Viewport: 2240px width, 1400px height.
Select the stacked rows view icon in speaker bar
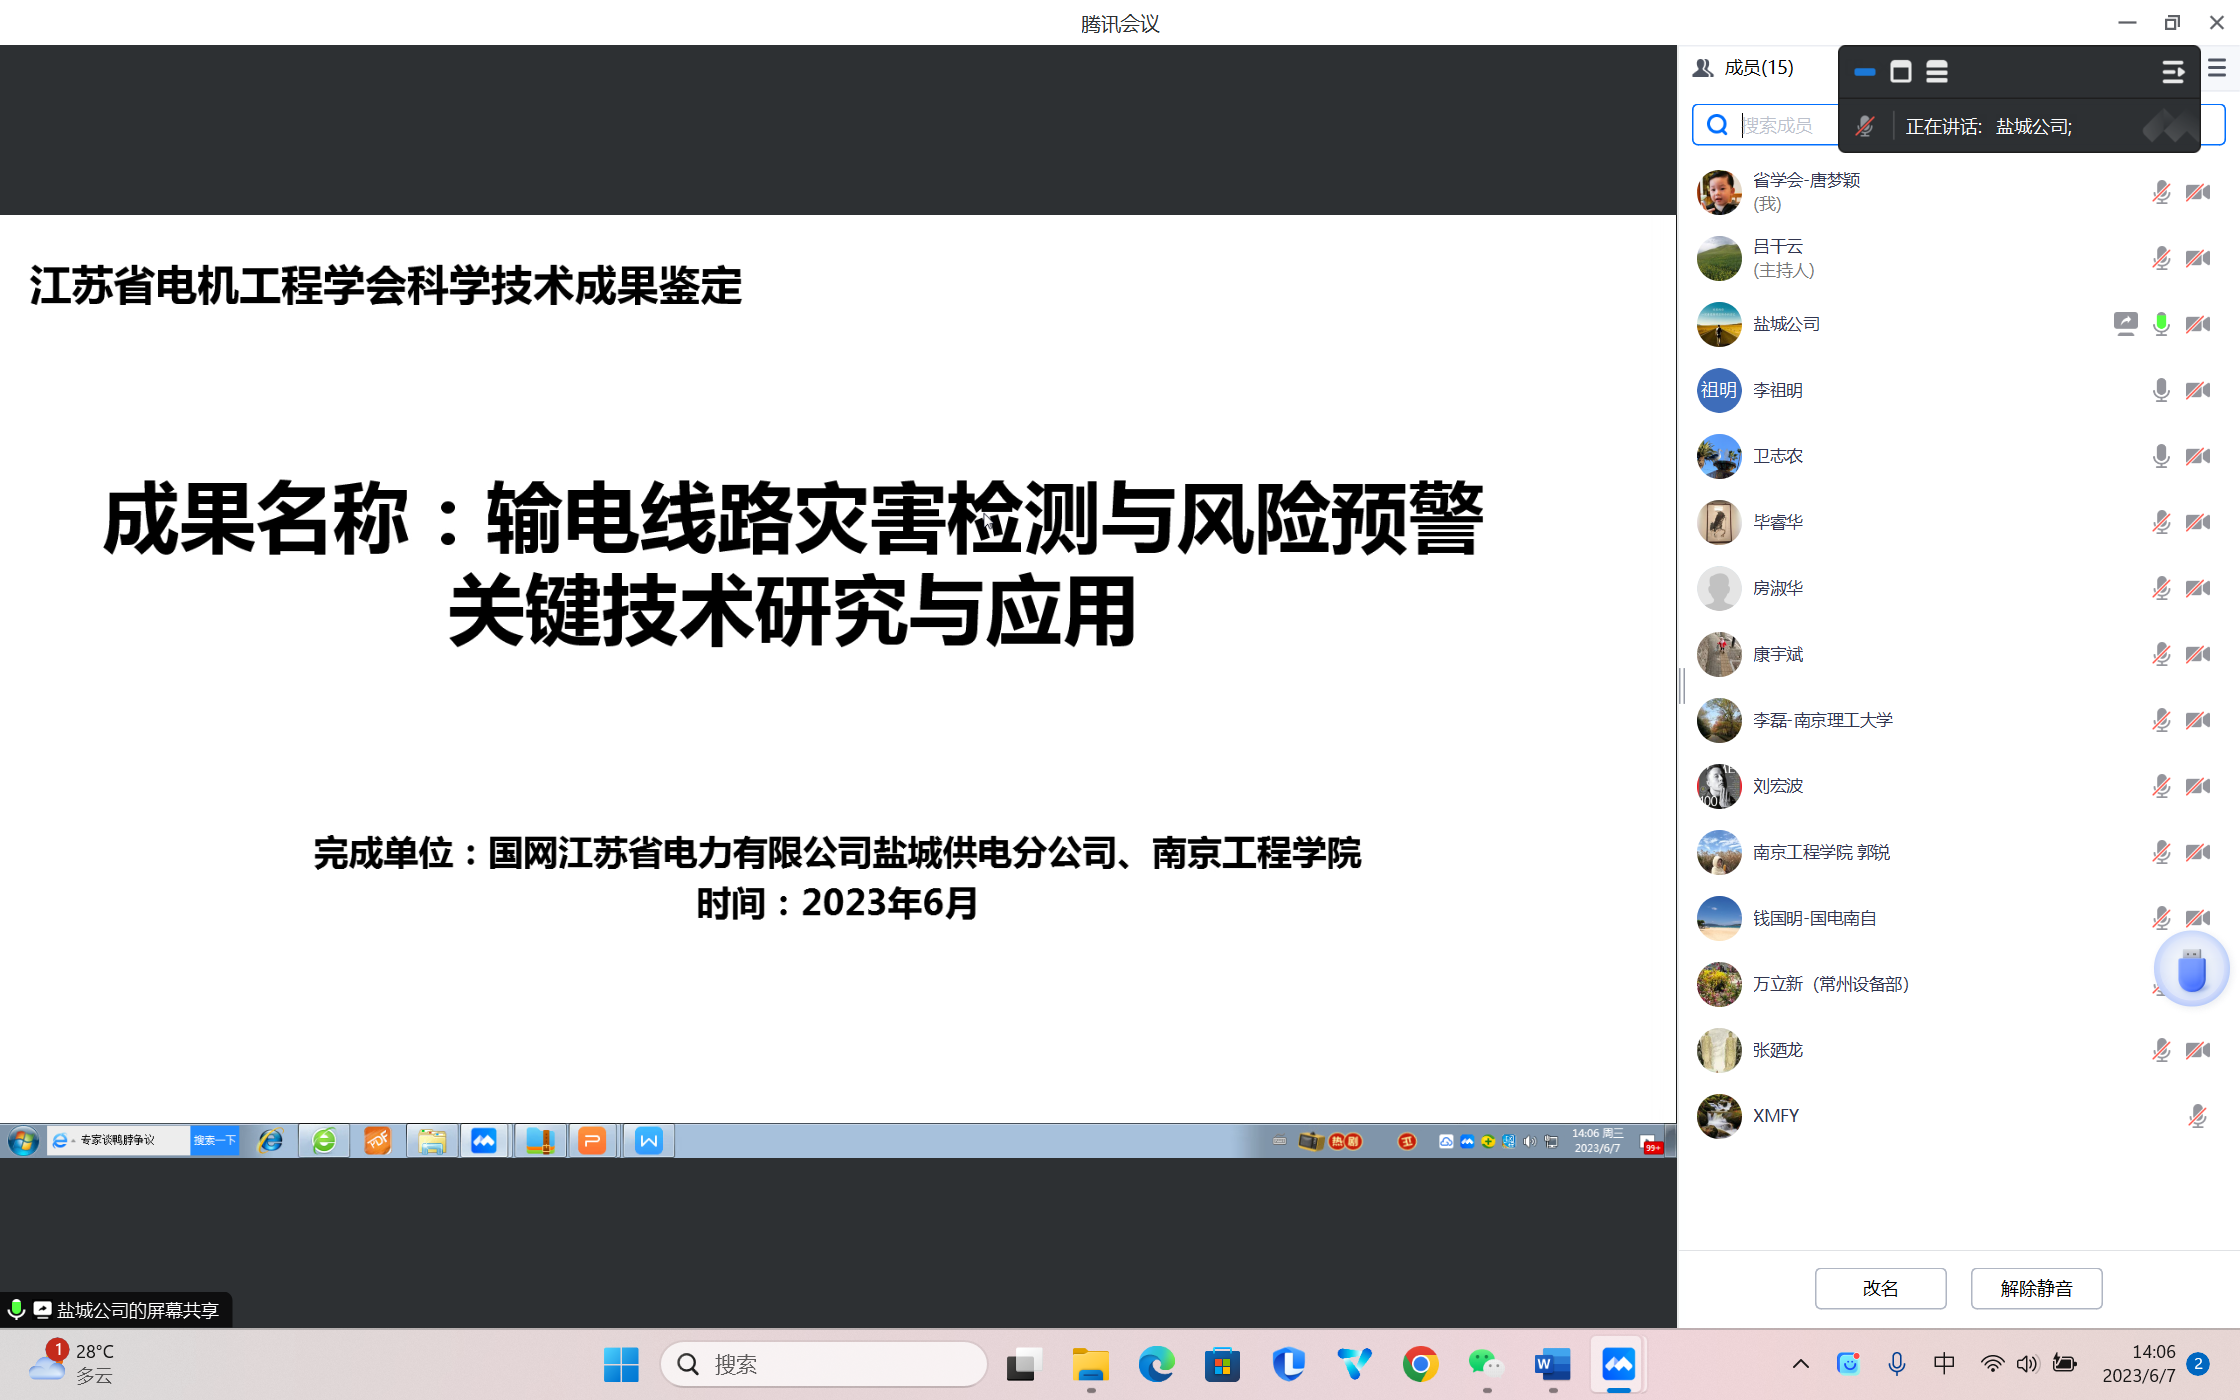[x=1937, y=72]
